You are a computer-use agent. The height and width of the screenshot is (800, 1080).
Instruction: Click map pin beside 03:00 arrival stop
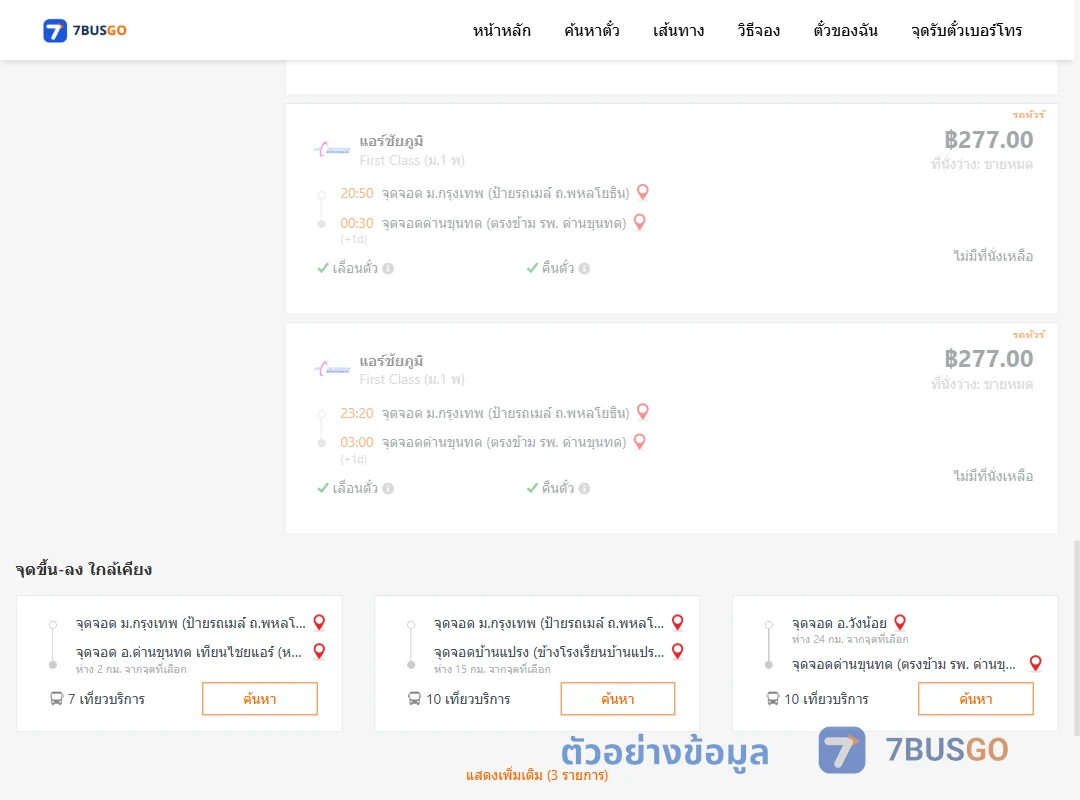pyautogui.click(x=639, y=441)
